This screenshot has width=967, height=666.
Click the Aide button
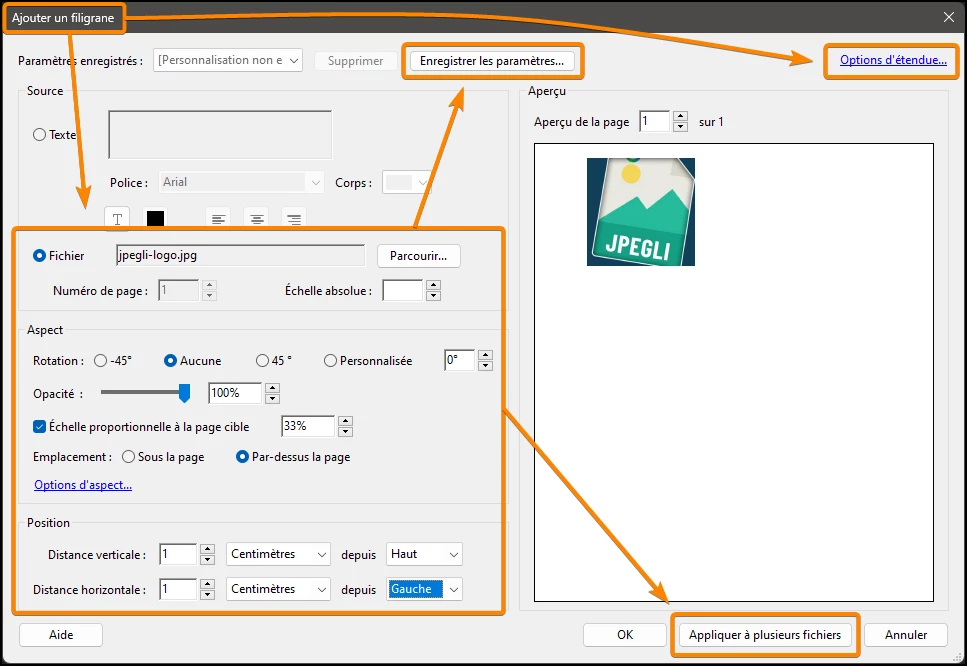click(x=61, y=635)
